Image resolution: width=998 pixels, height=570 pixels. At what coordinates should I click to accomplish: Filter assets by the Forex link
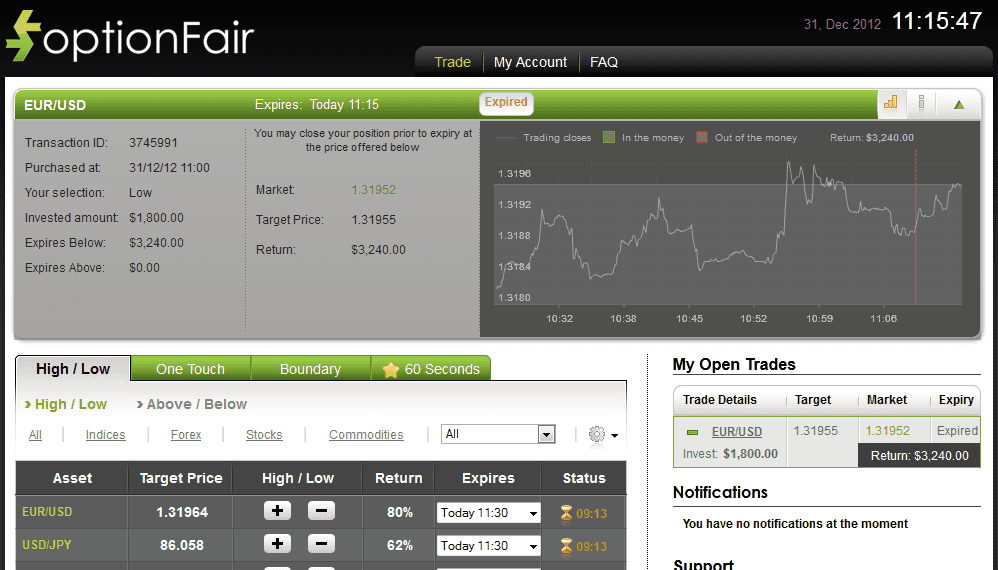tap(186, 435)
